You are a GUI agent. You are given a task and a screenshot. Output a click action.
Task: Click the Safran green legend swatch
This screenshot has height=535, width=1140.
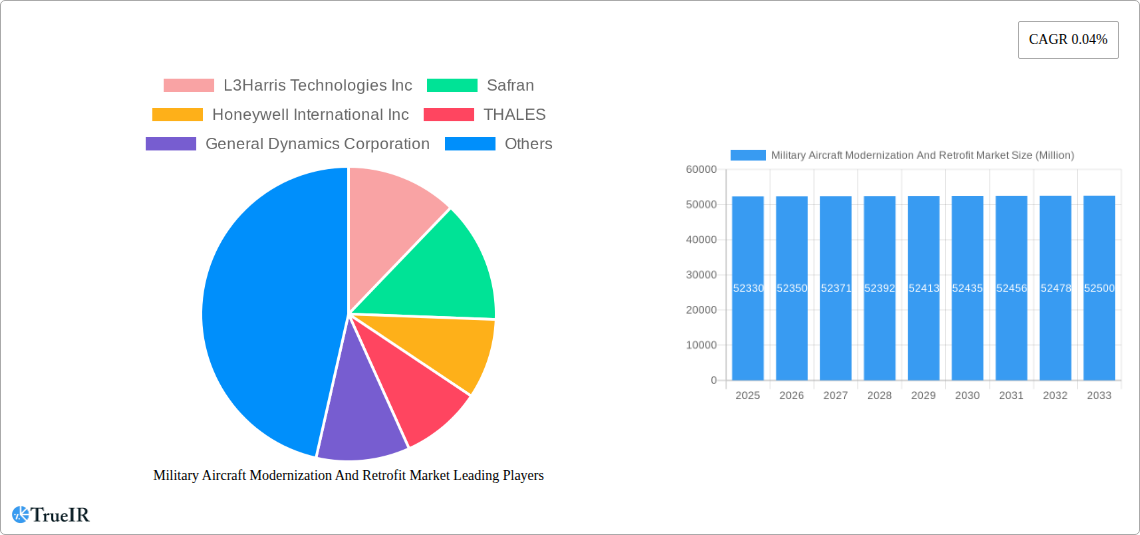click(x=452, y=85)
